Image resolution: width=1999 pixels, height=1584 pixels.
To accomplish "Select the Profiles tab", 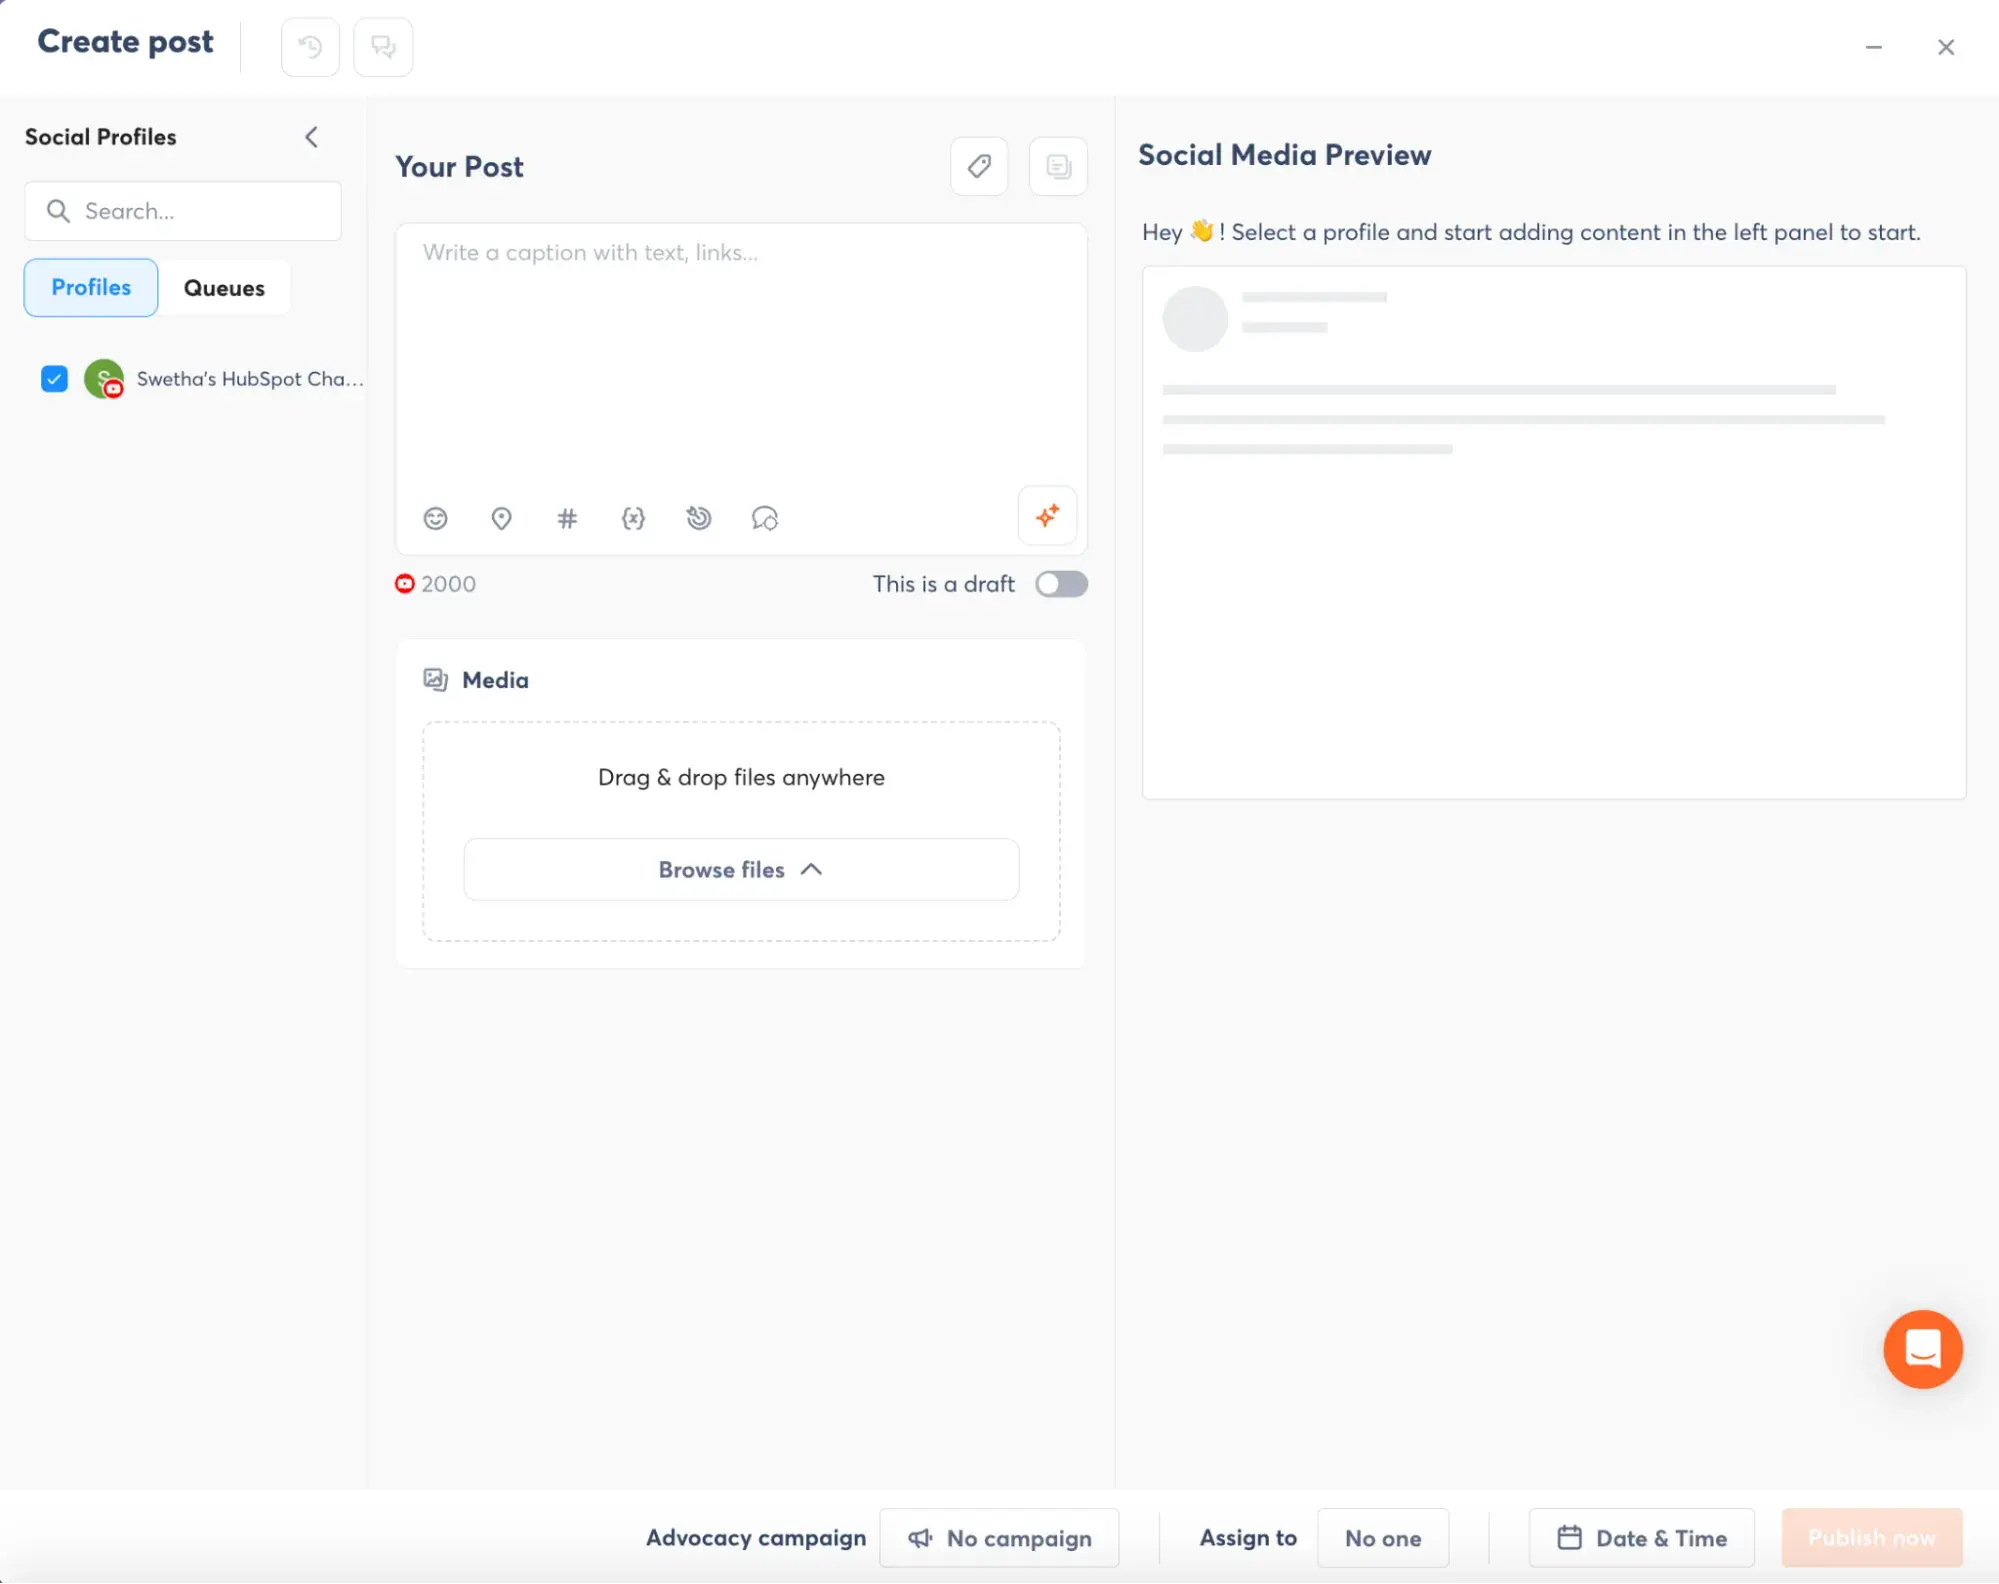I will click(91, 286).
